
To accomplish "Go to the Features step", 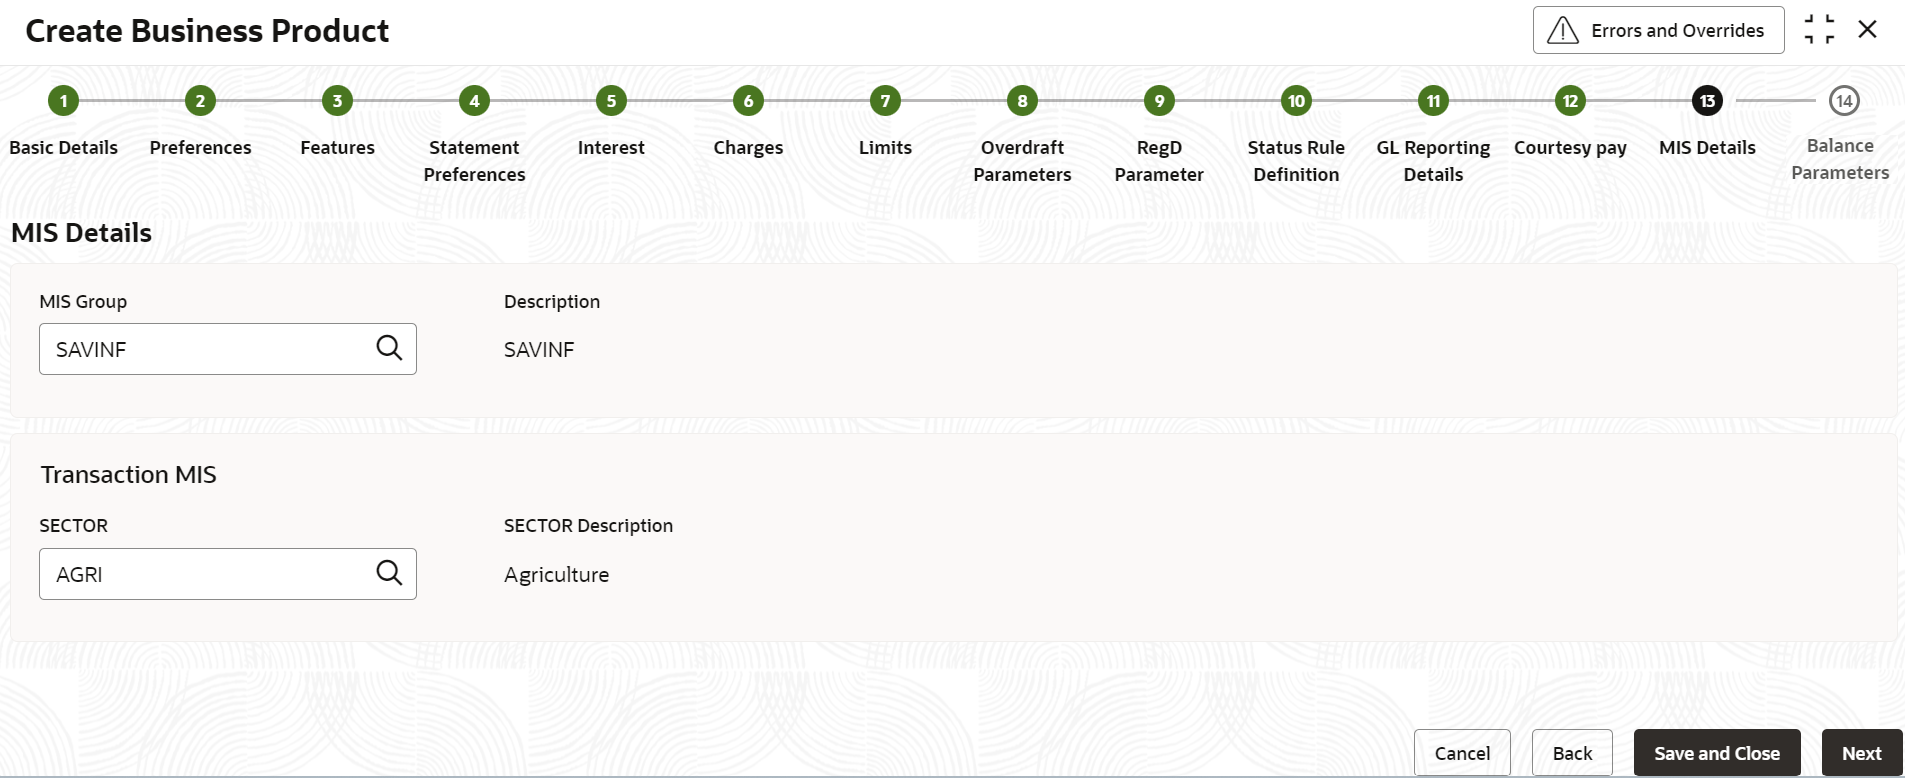I will pos(337,147).
